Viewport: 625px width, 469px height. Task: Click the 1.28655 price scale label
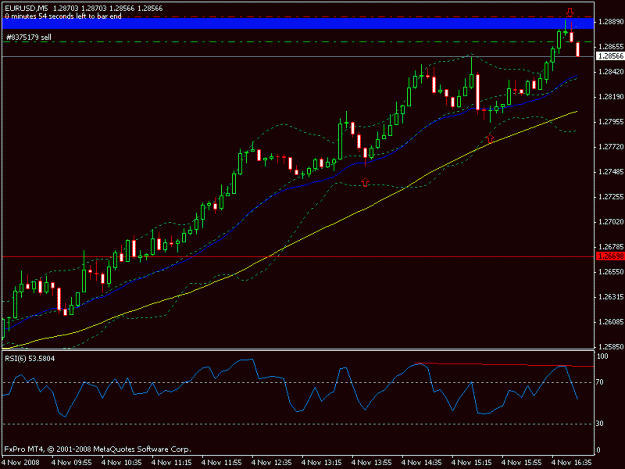pyautogui.click(x=611, y=47)
